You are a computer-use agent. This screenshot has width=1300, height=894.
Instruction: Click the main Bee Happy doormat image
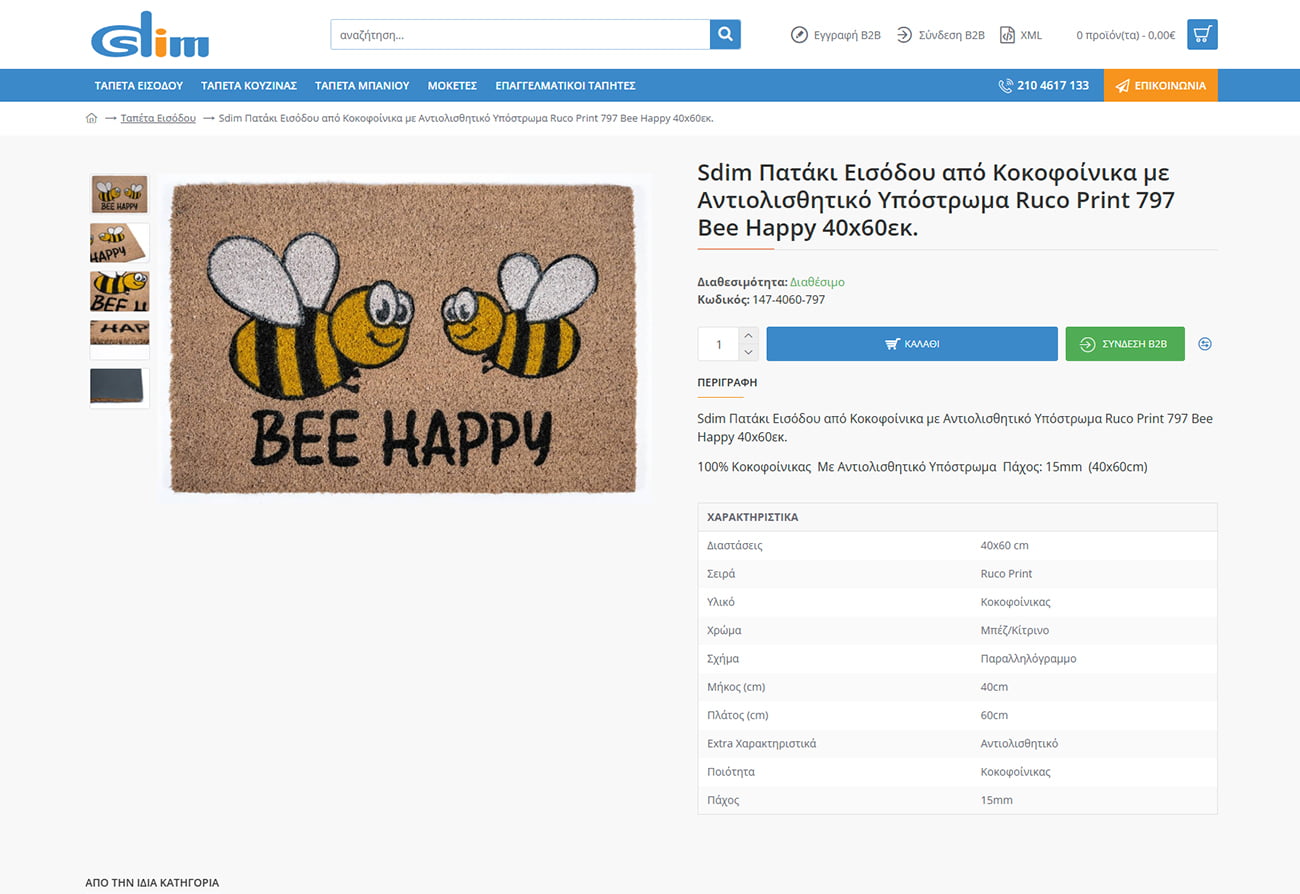click(403, 337)
